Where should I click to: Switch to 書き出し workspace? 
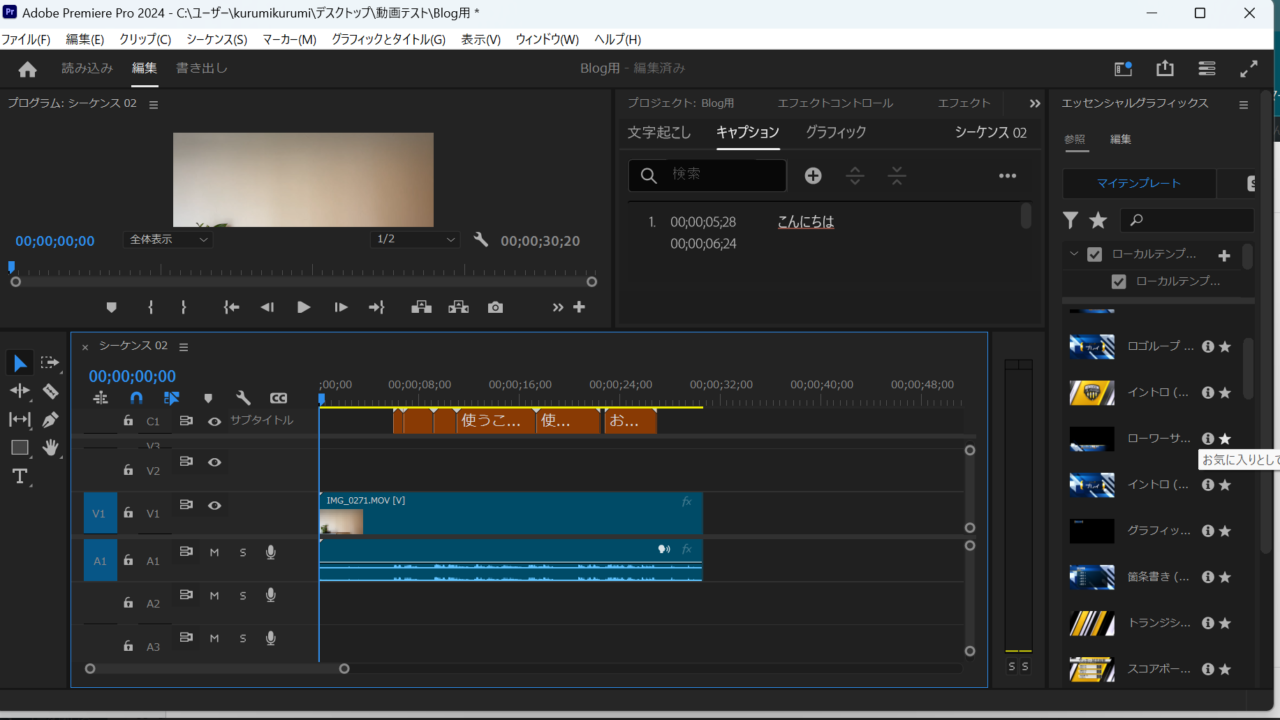point(202,68)
